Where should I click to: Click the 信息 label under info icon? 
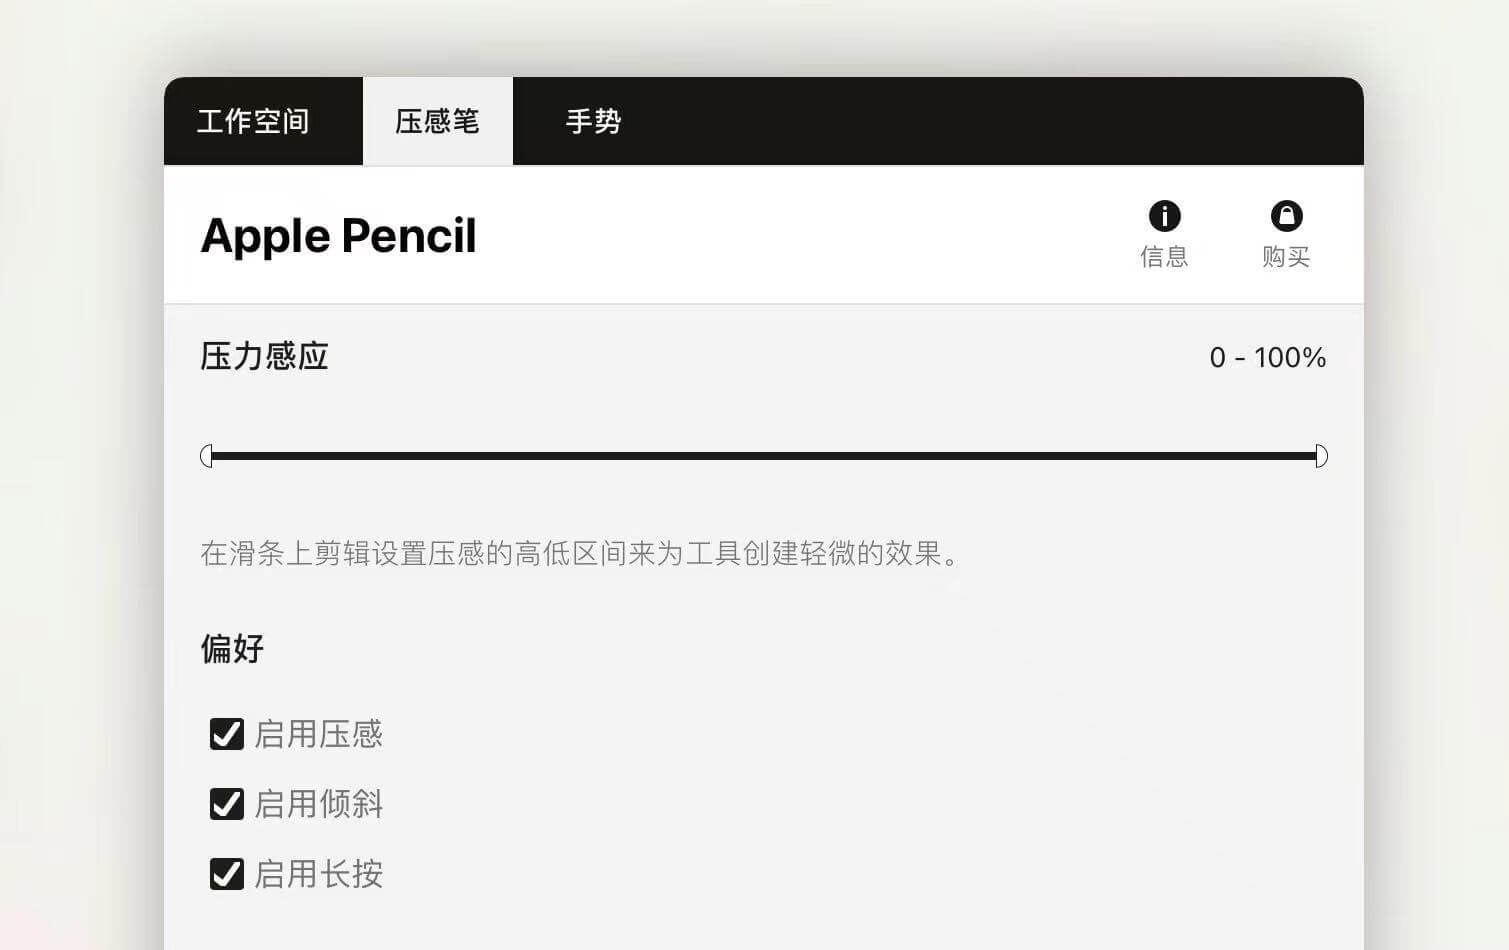[1164, 257]
